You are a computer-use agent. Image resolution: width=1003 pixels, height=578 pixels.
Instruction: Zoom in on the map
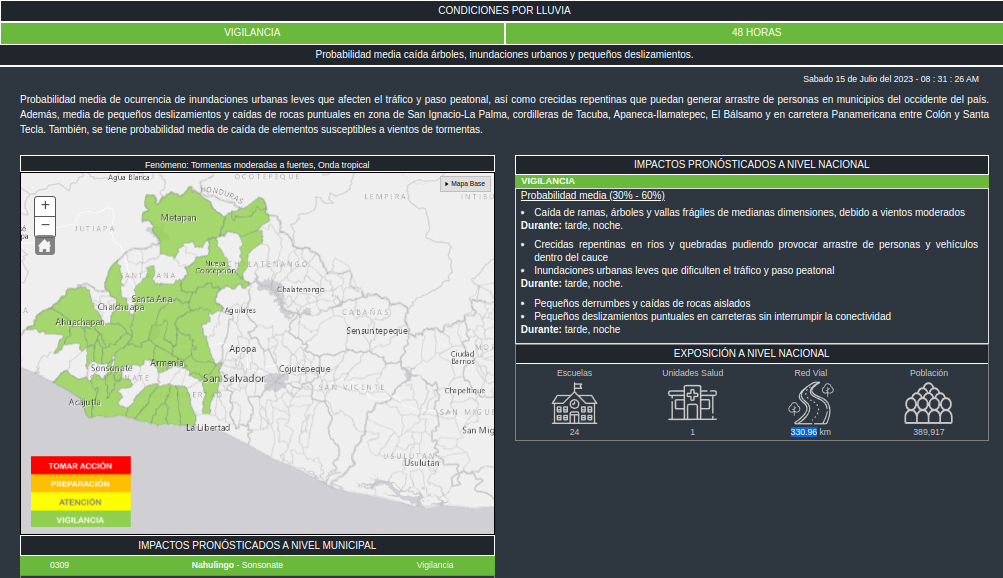[x=45, y=206]
